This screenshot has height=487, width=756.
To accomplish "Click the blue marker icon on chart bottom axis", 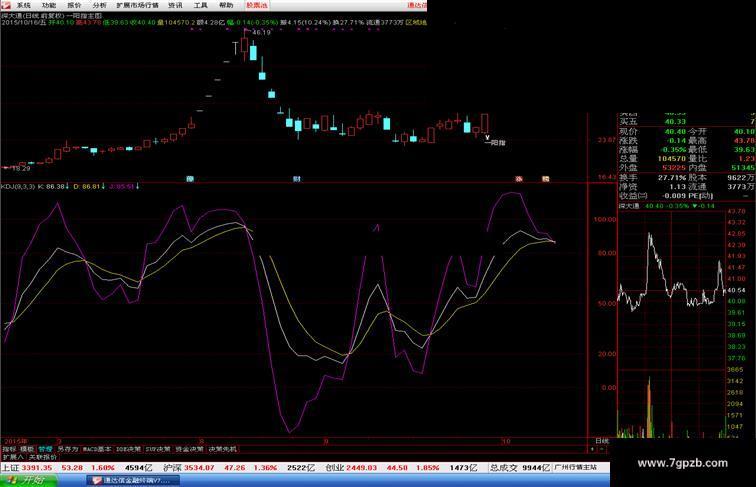I will (x=190, y=179).
